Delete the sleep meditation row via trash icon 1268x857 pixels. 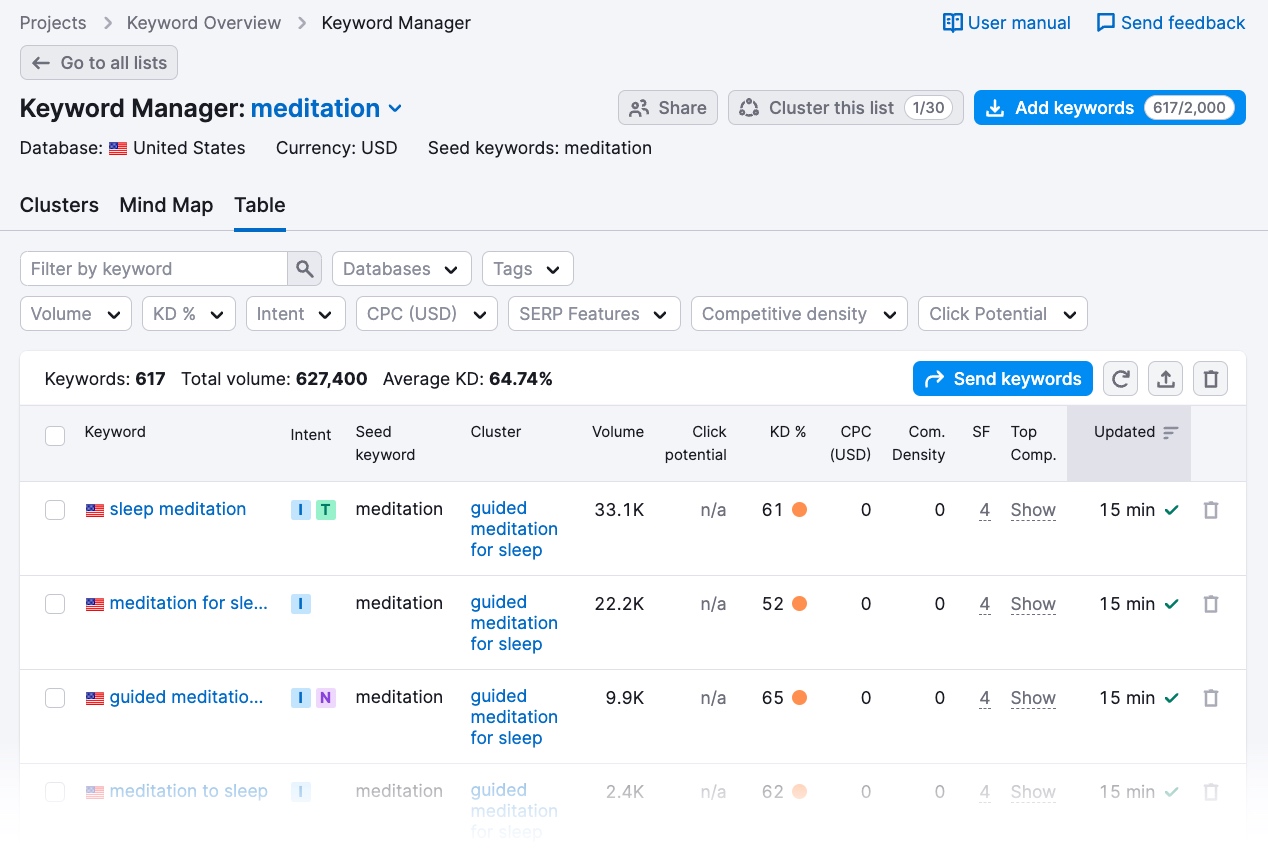click(x=1210, y=510)
